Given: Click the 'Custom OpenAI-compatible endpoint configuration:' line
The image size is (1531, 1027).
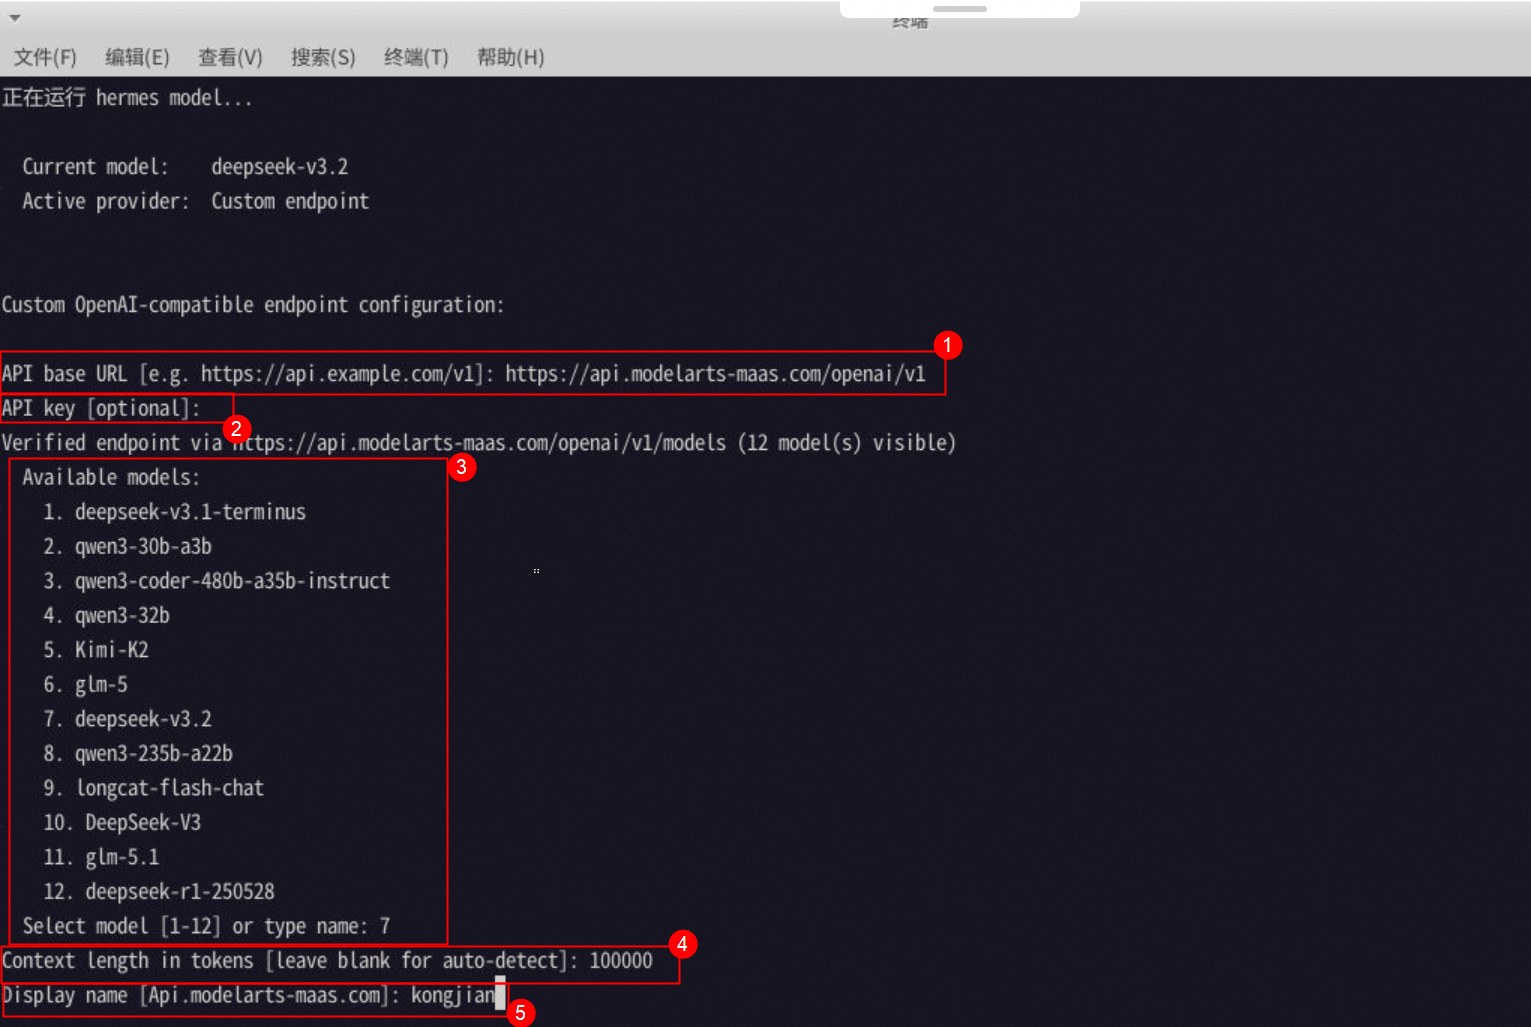Looking at the screenshot, I should (x=253, y=305).
